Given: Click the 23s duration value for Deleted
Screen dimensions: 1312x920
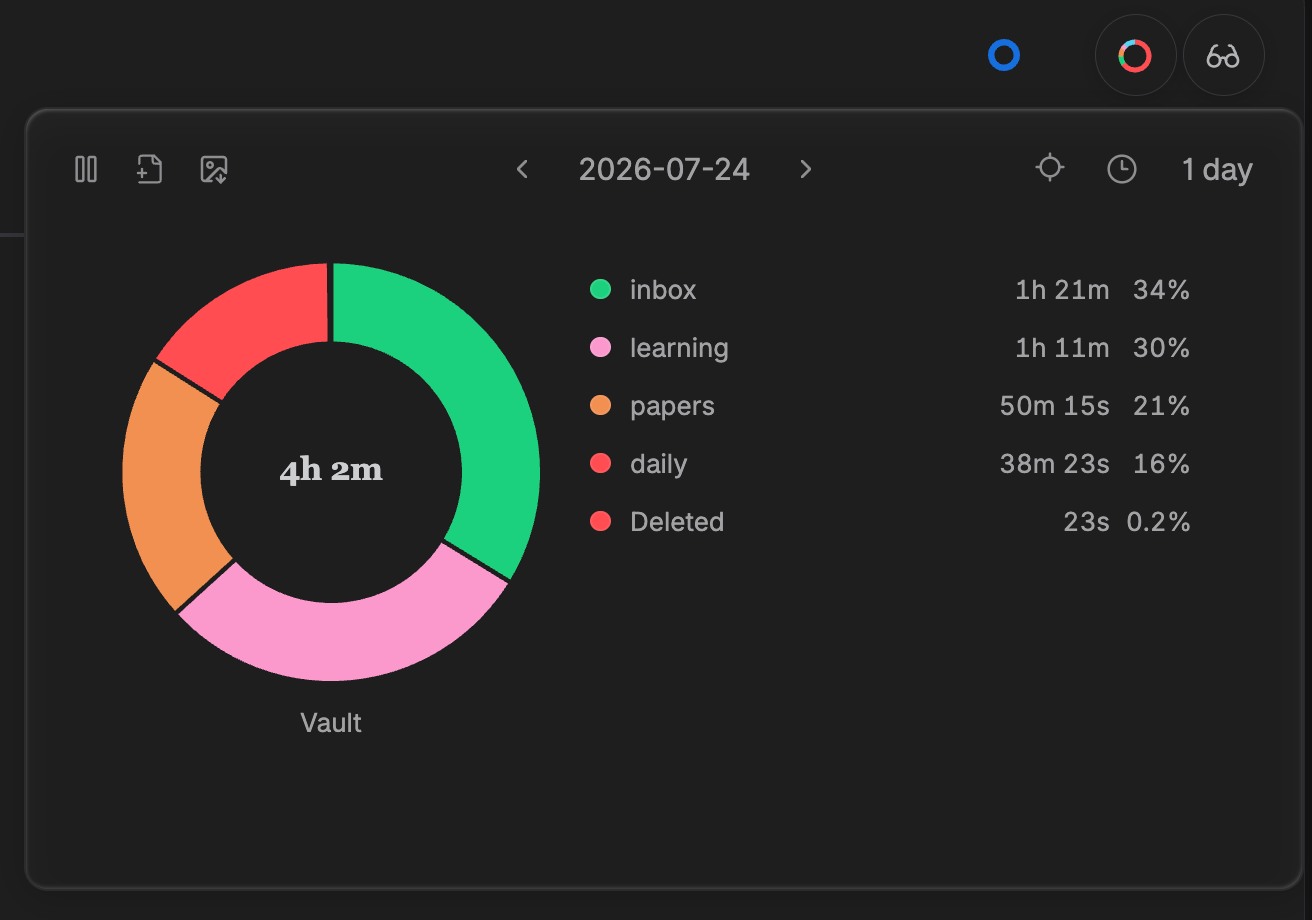Looking at the screenshot, I should [1087, 522].
